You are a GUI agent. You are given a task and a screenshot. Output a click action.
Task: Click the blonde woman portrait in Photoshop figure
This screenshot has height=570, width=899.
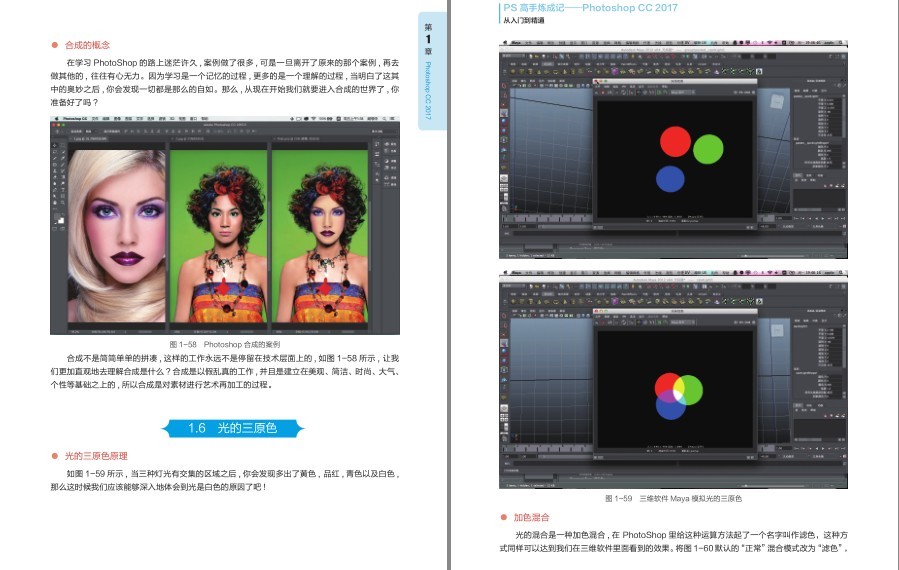(x=117, y=236)
